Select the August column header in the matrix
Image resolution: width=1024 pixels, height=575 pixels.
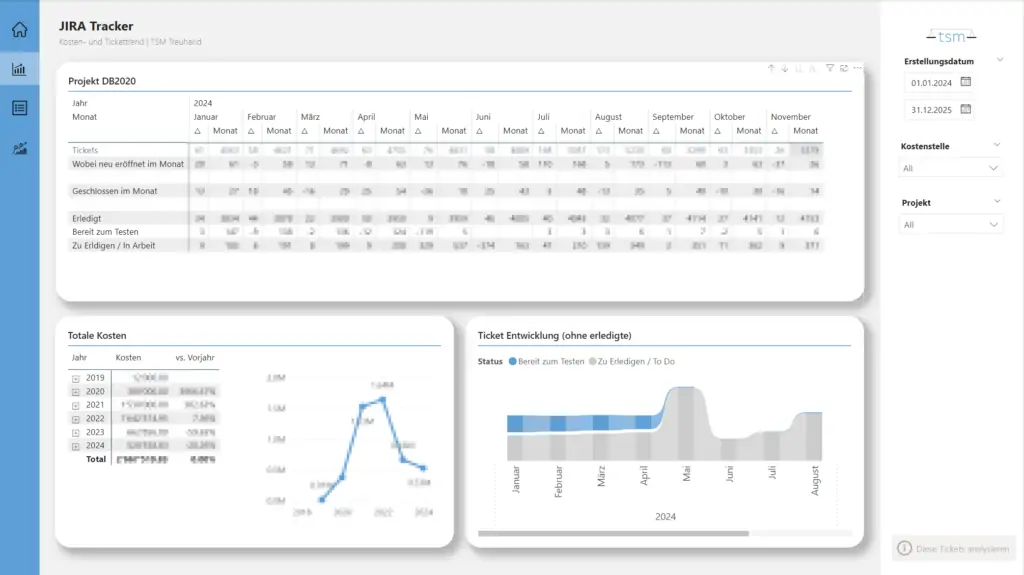click(x=608, y=117)
